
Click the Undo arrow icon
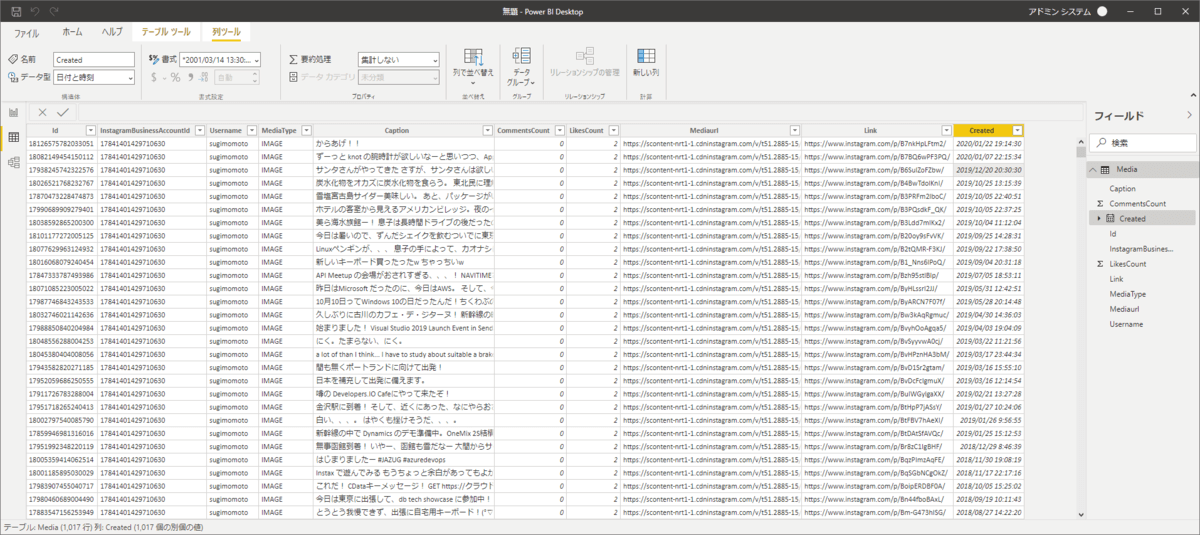pyautogui.click(x=34, y=10)
